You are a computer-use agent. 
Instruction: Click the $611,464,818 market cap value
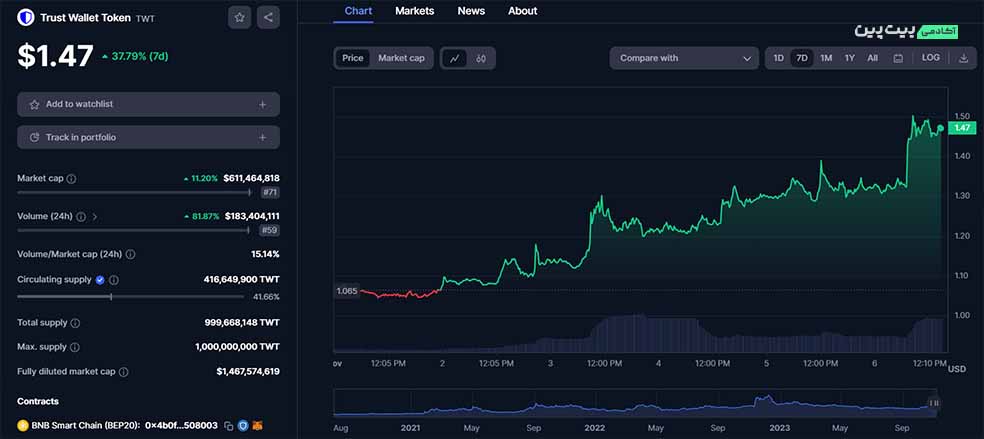pyautogui.click(x=251, y=179)
